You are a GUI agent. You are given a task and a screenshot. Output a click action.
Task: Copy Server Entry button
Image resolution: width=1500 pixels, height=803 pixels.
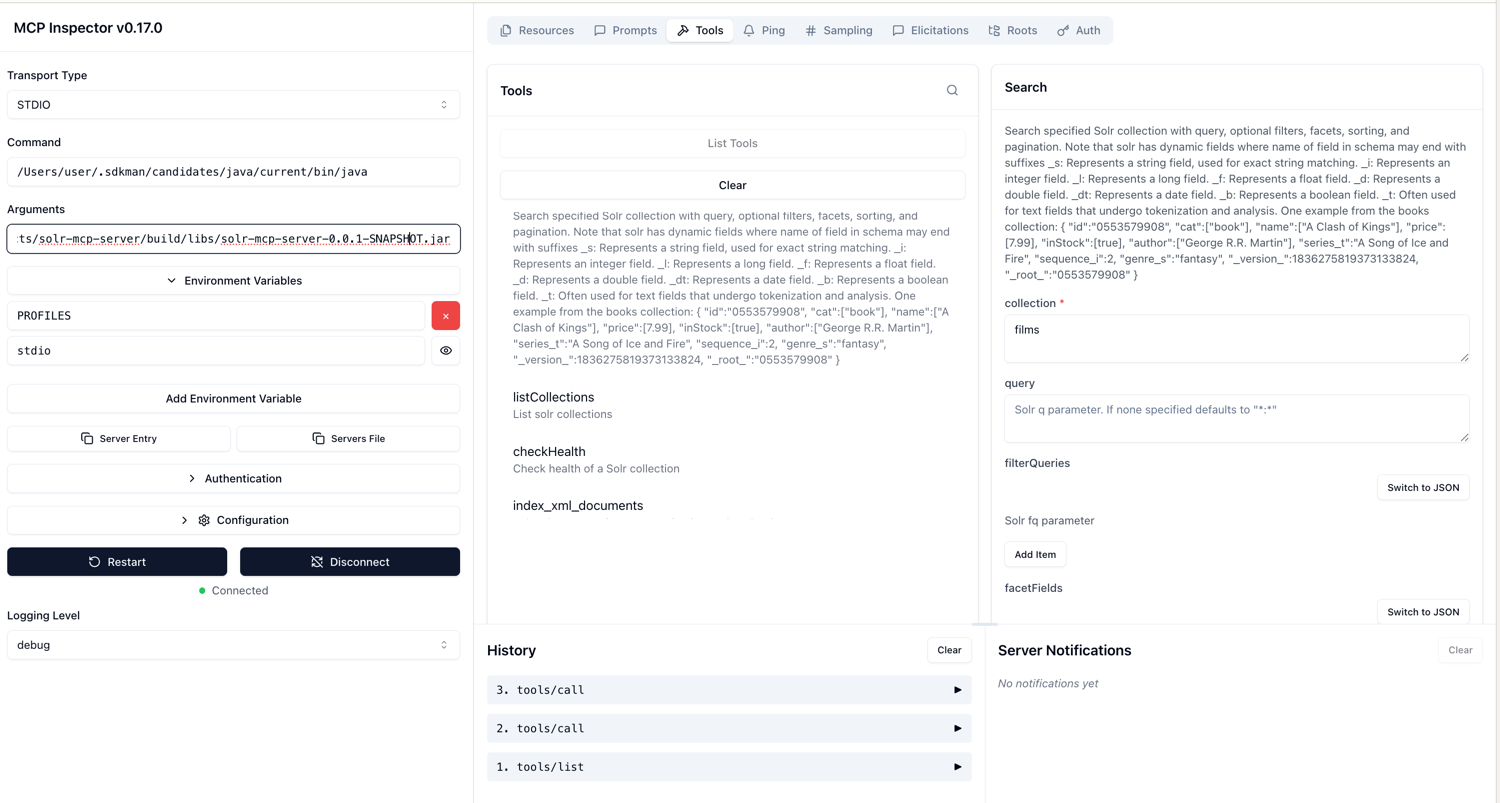118,439
